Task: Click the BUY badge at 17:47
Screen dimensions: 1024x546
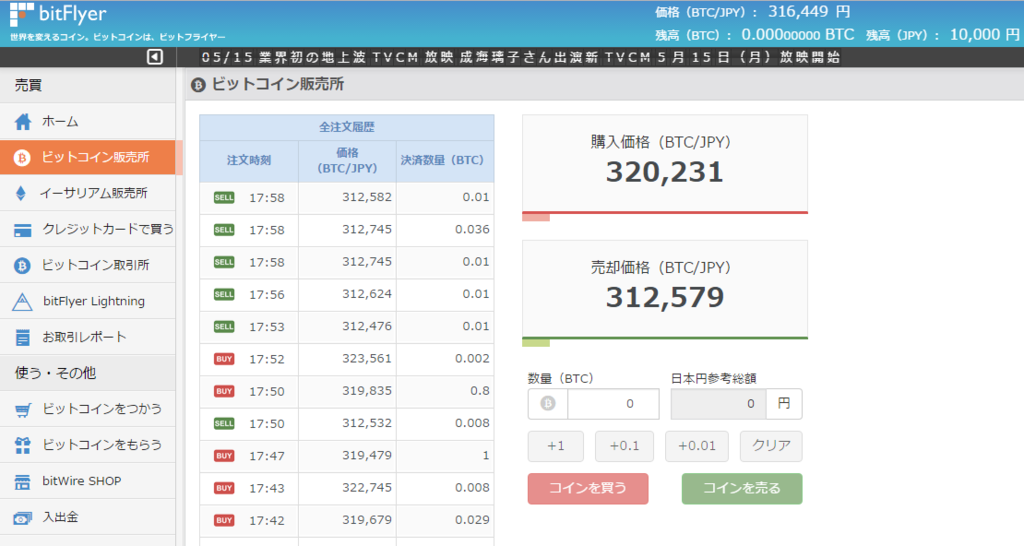Action: (x=224, y=456)
